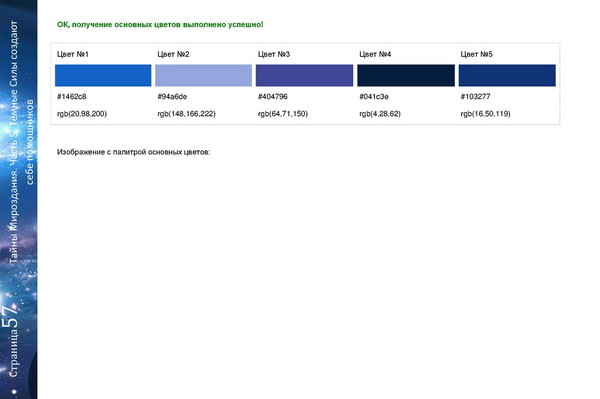Image resolution: width=600 pixels, height=399 pixels.
Task: Click the rgb(64,71,150) text
Action: [x=283, y=114]
